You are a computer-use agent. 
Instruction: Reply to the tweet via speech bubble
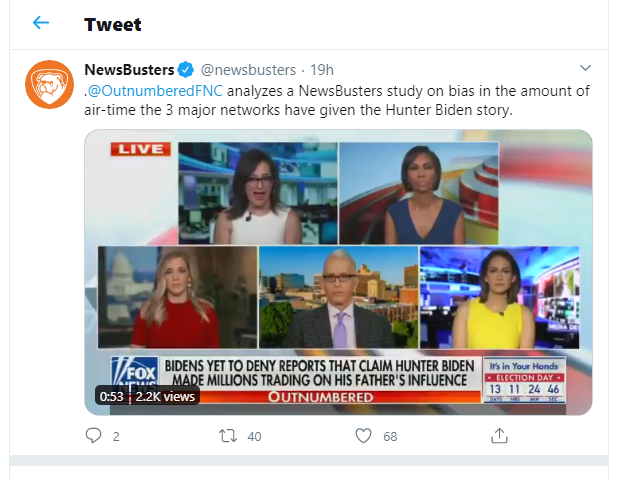[x=93, y=436]
